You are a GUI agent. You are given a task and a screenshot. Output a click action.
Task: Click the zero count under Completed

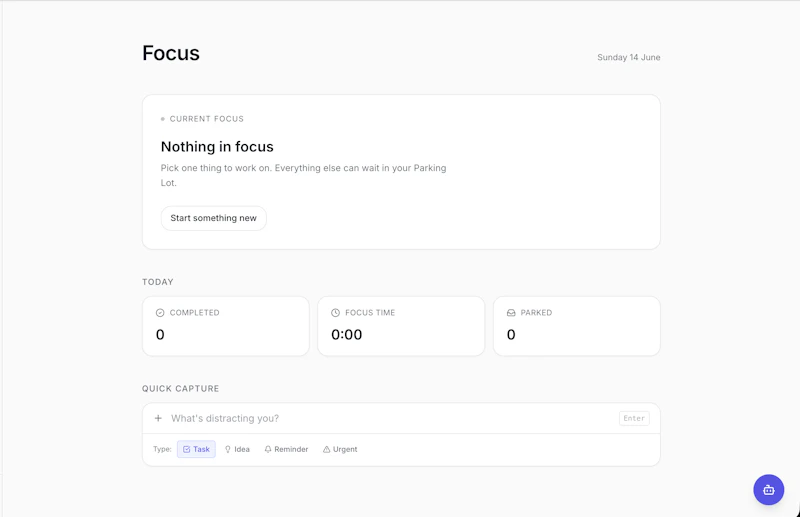tap(160, 334)
